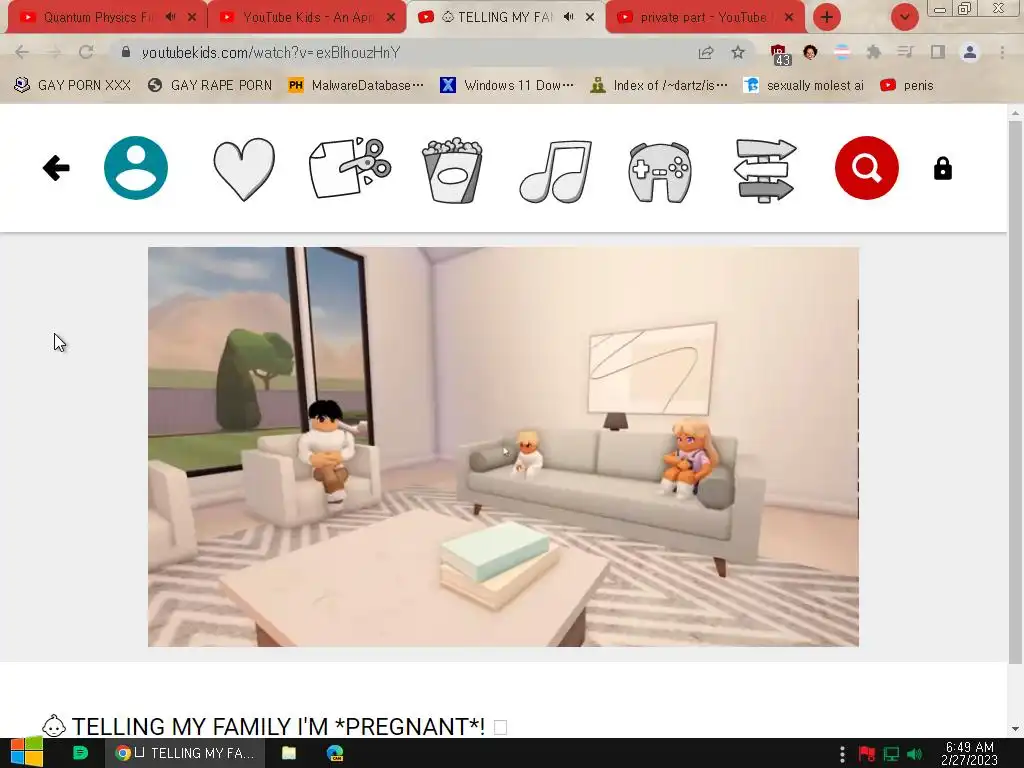Share this page from the address bar
Image resolution: width=1024 pixels, height=768 pixels.
706,52
